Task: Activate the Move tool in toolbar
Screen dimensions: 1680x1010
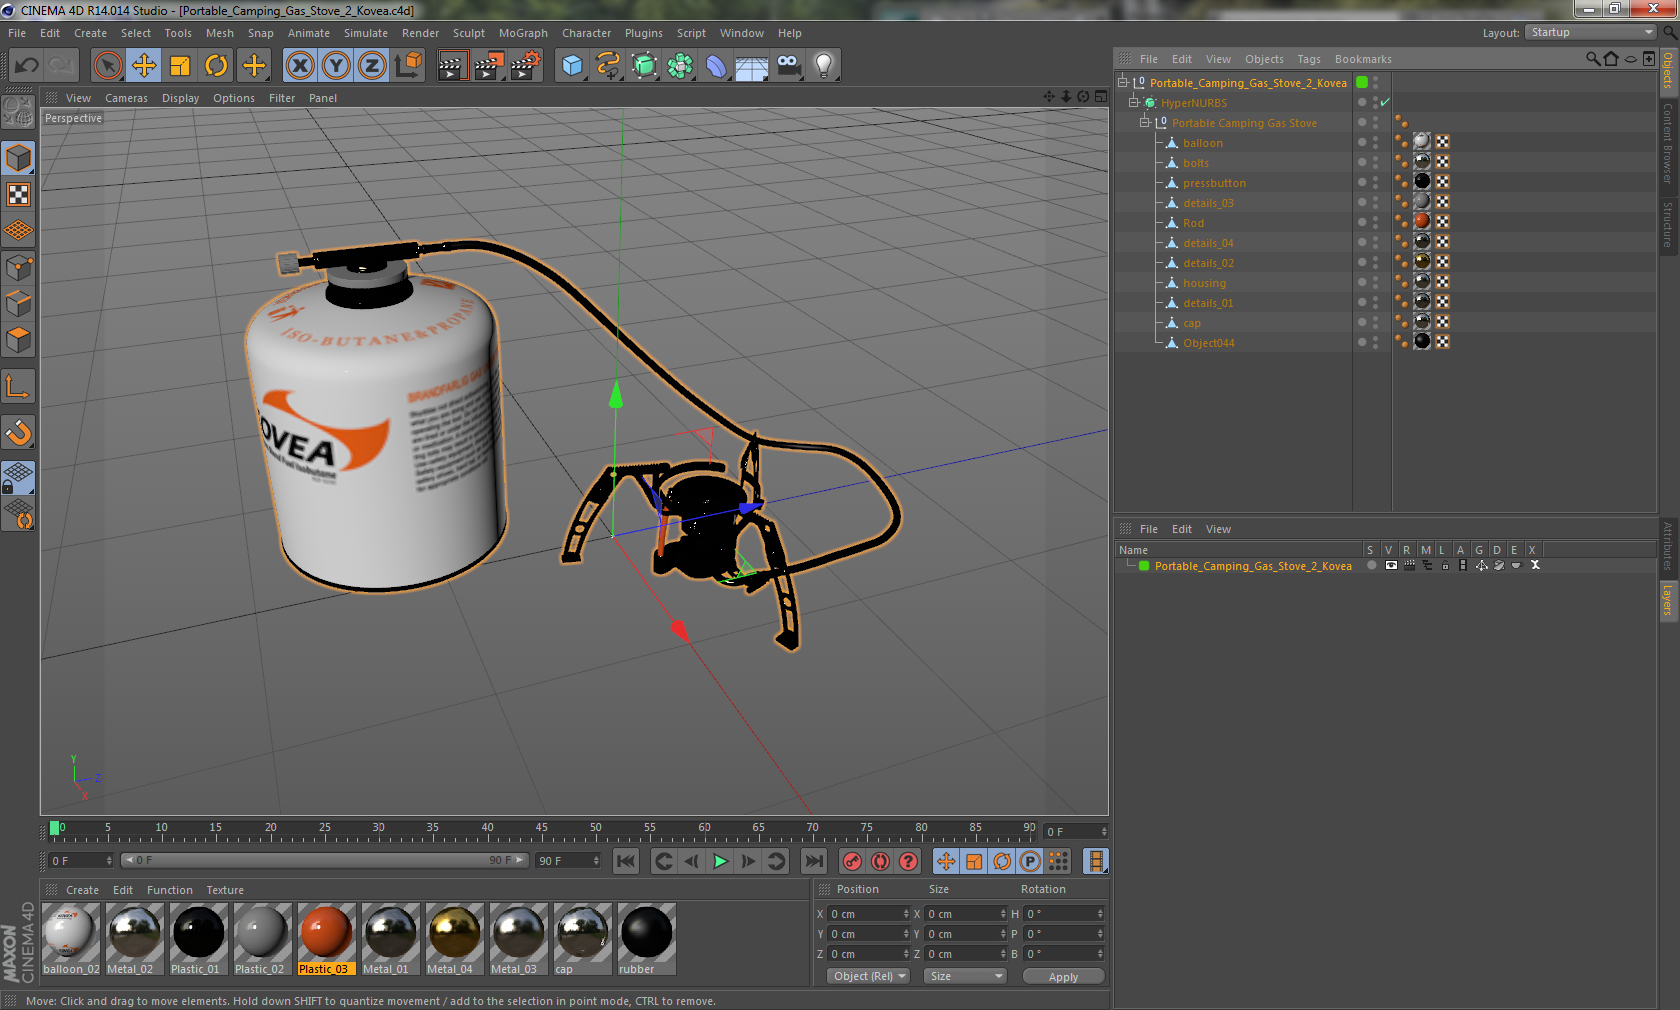Action: pyautogui.click(x=144, y=66)
